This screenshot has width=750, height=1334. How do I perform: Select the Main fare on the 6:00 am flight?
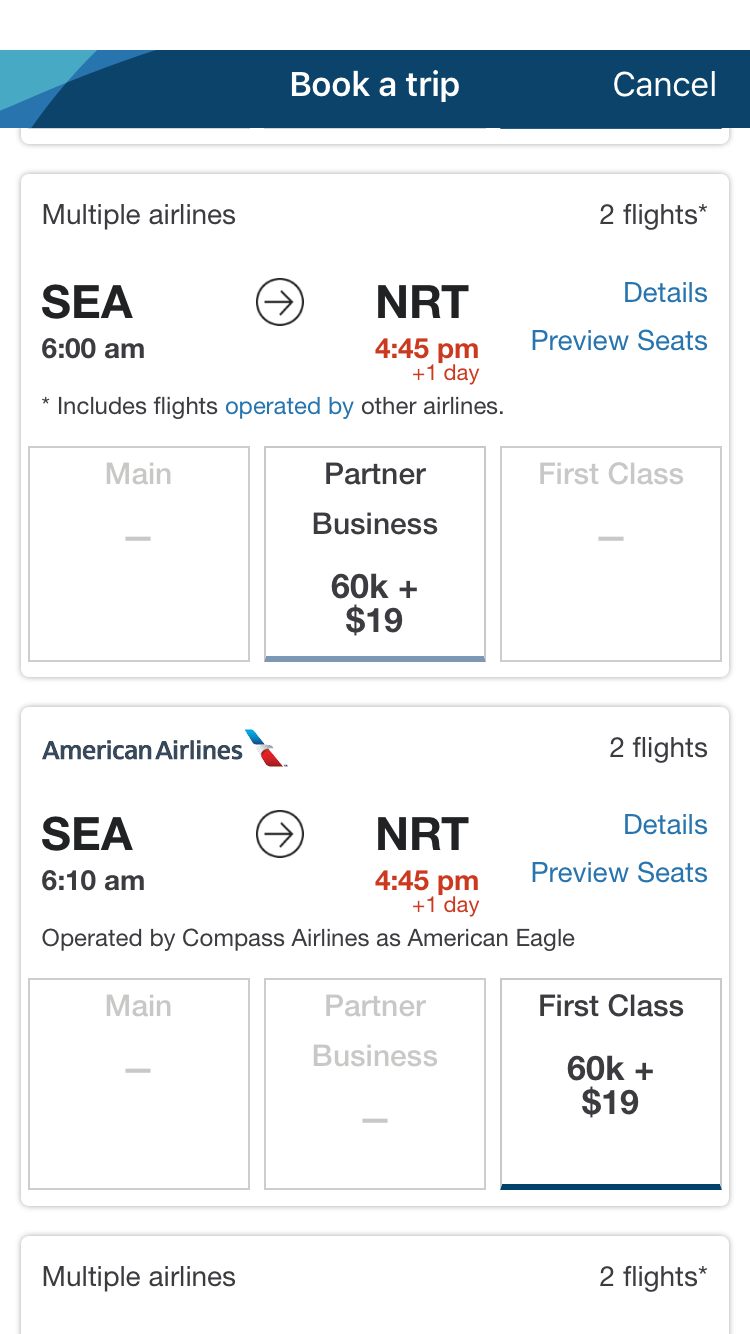139,554
